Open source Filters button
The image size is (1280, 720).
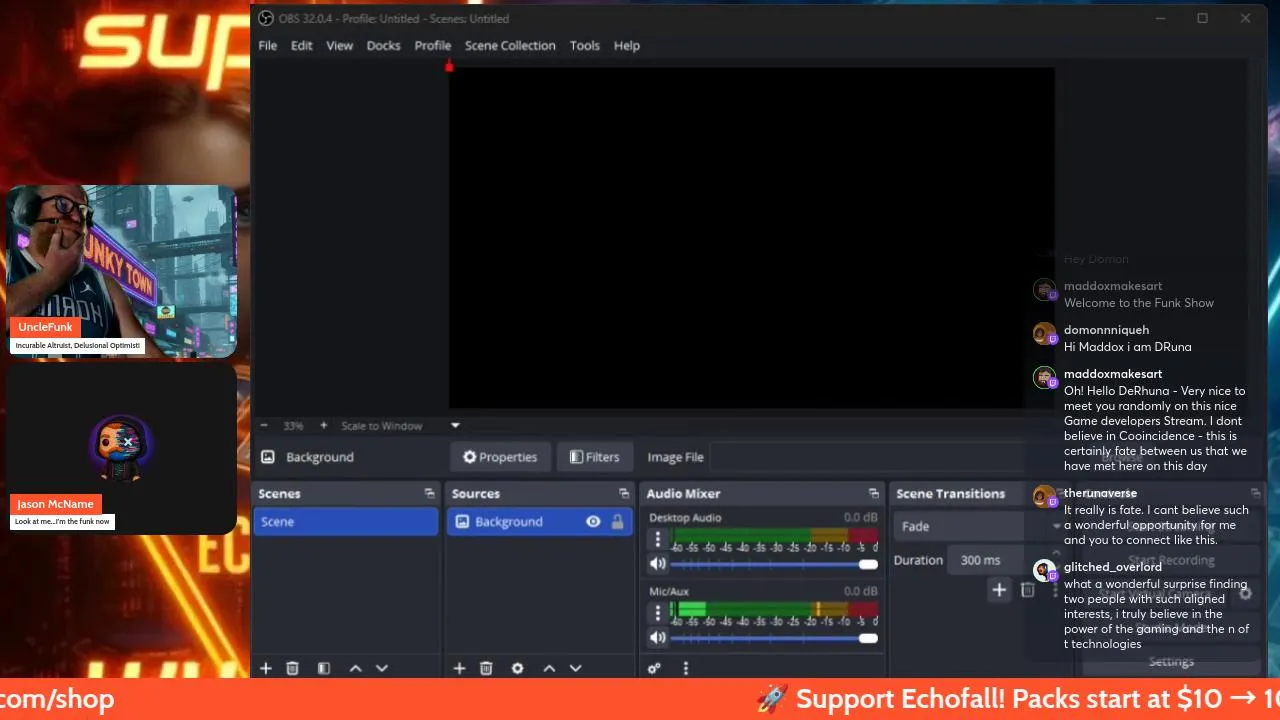pos(594,457)
